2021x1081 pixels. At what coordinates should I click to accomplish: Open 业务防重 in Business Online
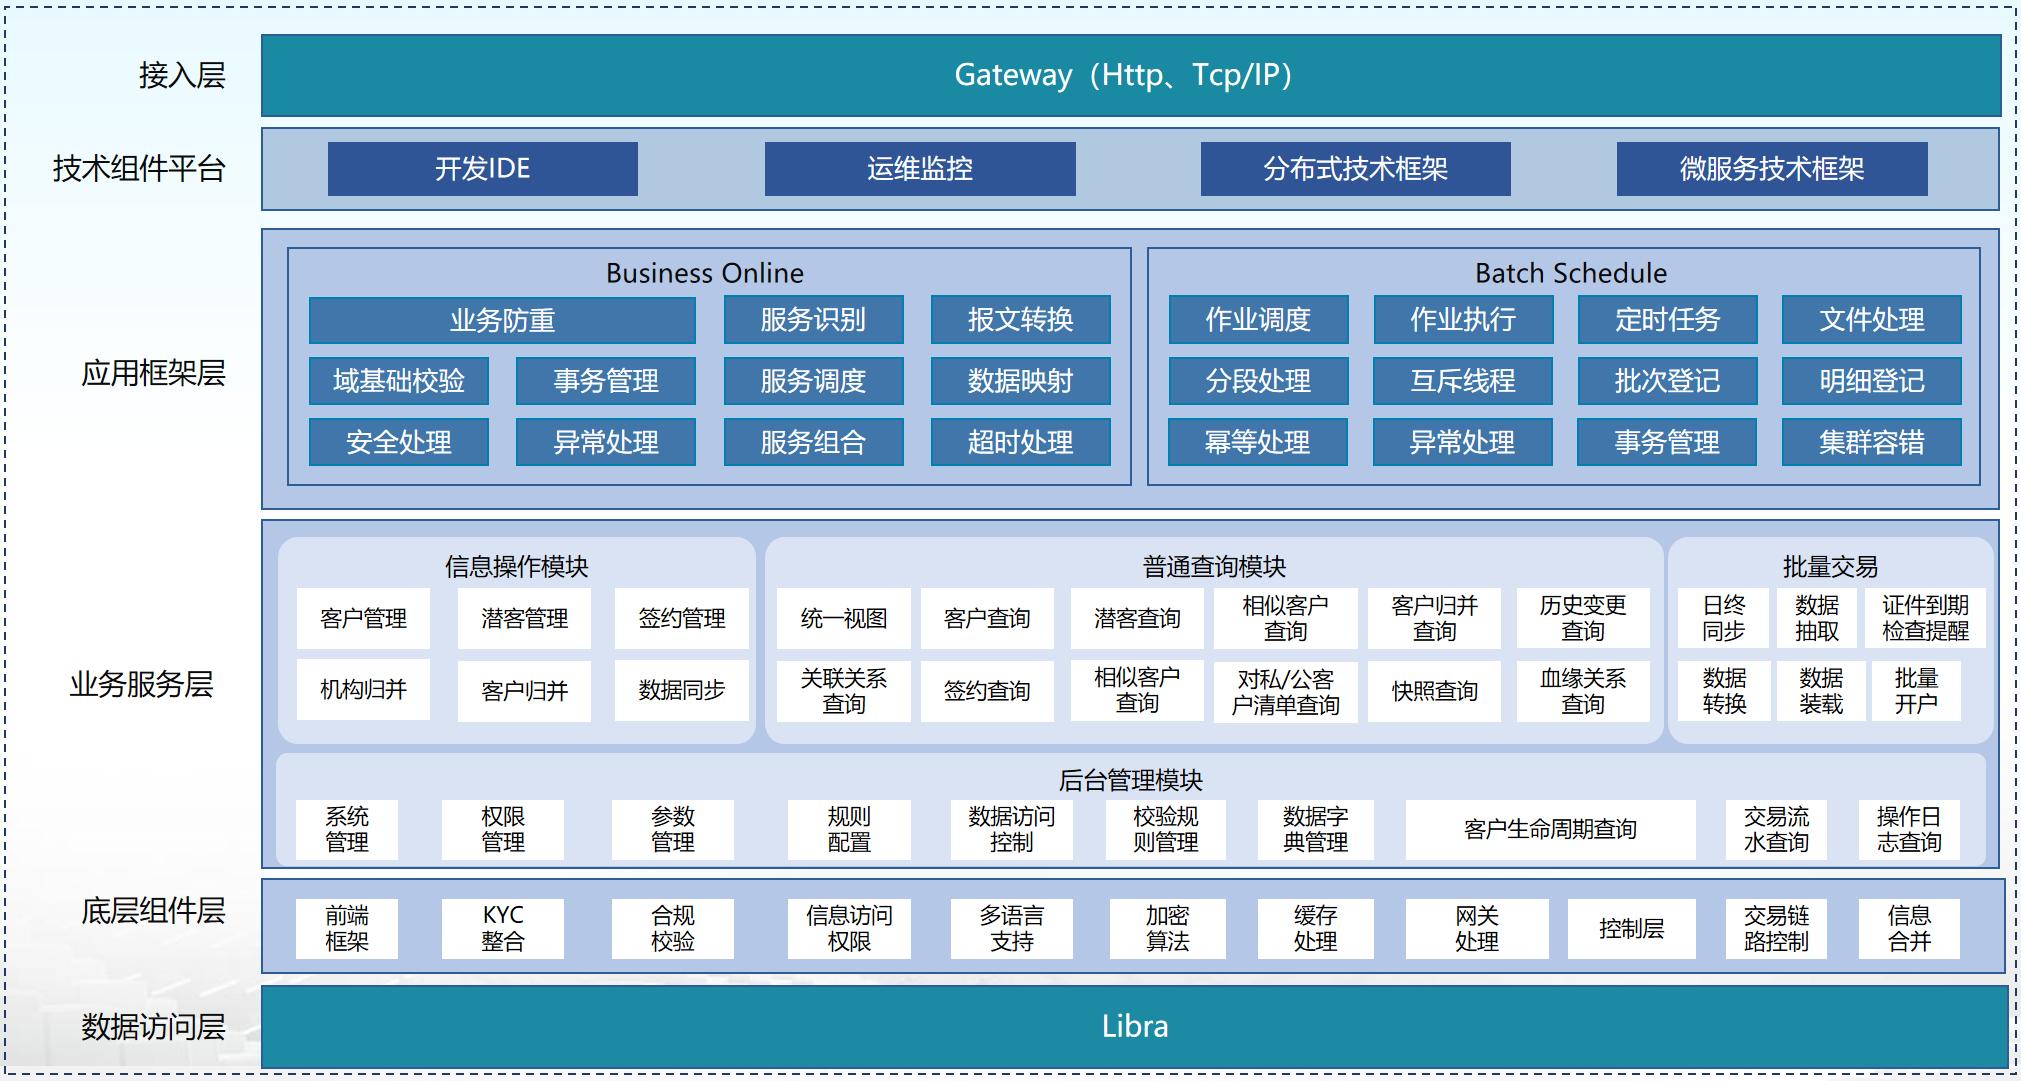pyautogui.click(x=503, y=320)
